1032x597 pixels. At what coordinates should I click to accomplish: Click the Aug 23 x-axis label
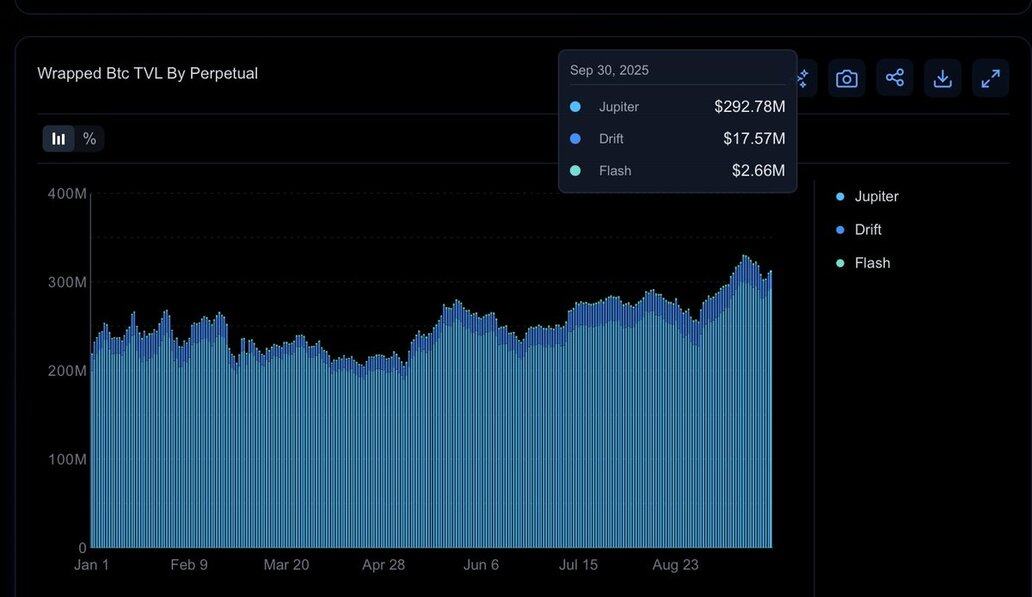click(x=676, y=565)
